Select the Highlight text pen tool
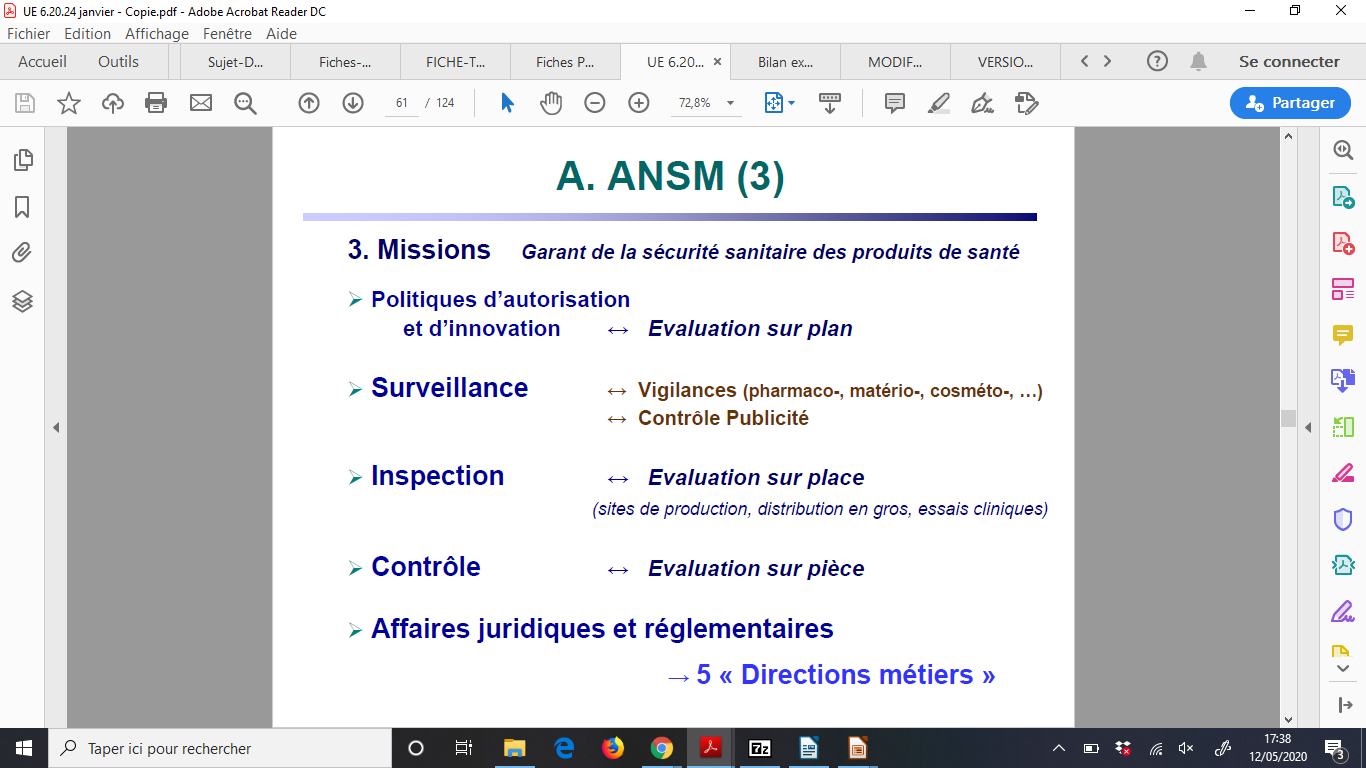The image size is (1366, 768). point(938,103)
